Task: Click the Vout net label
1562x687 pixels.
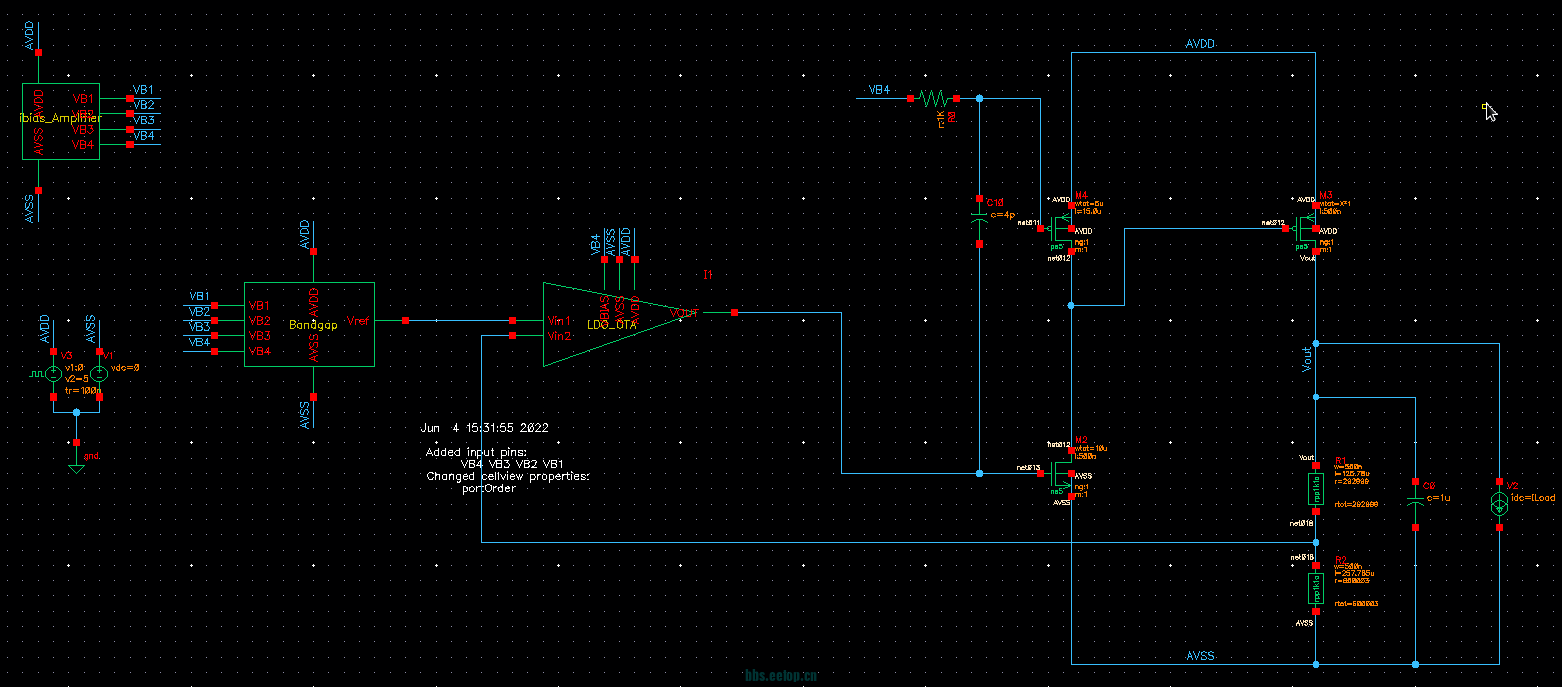Action: point(1306,361)
